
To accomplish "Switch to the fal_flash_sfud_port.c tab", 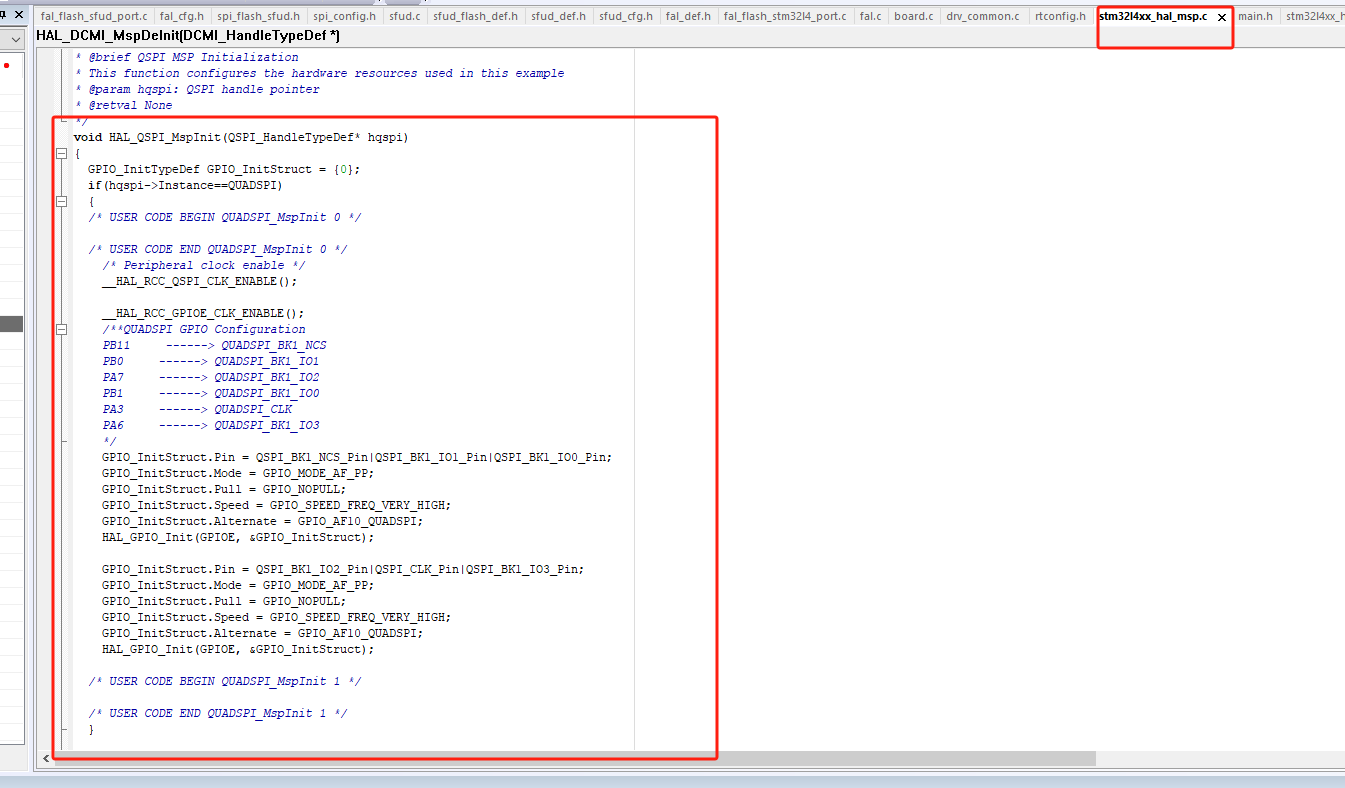I will (94, 16).
